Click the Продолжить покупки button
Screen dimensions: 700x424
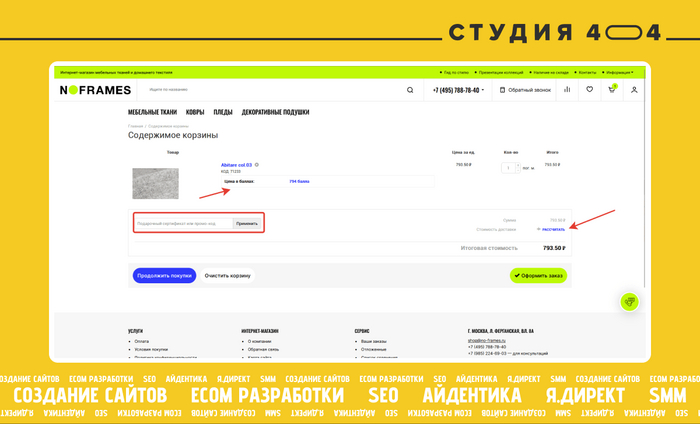pyautogui.click(x=164, y=275)
